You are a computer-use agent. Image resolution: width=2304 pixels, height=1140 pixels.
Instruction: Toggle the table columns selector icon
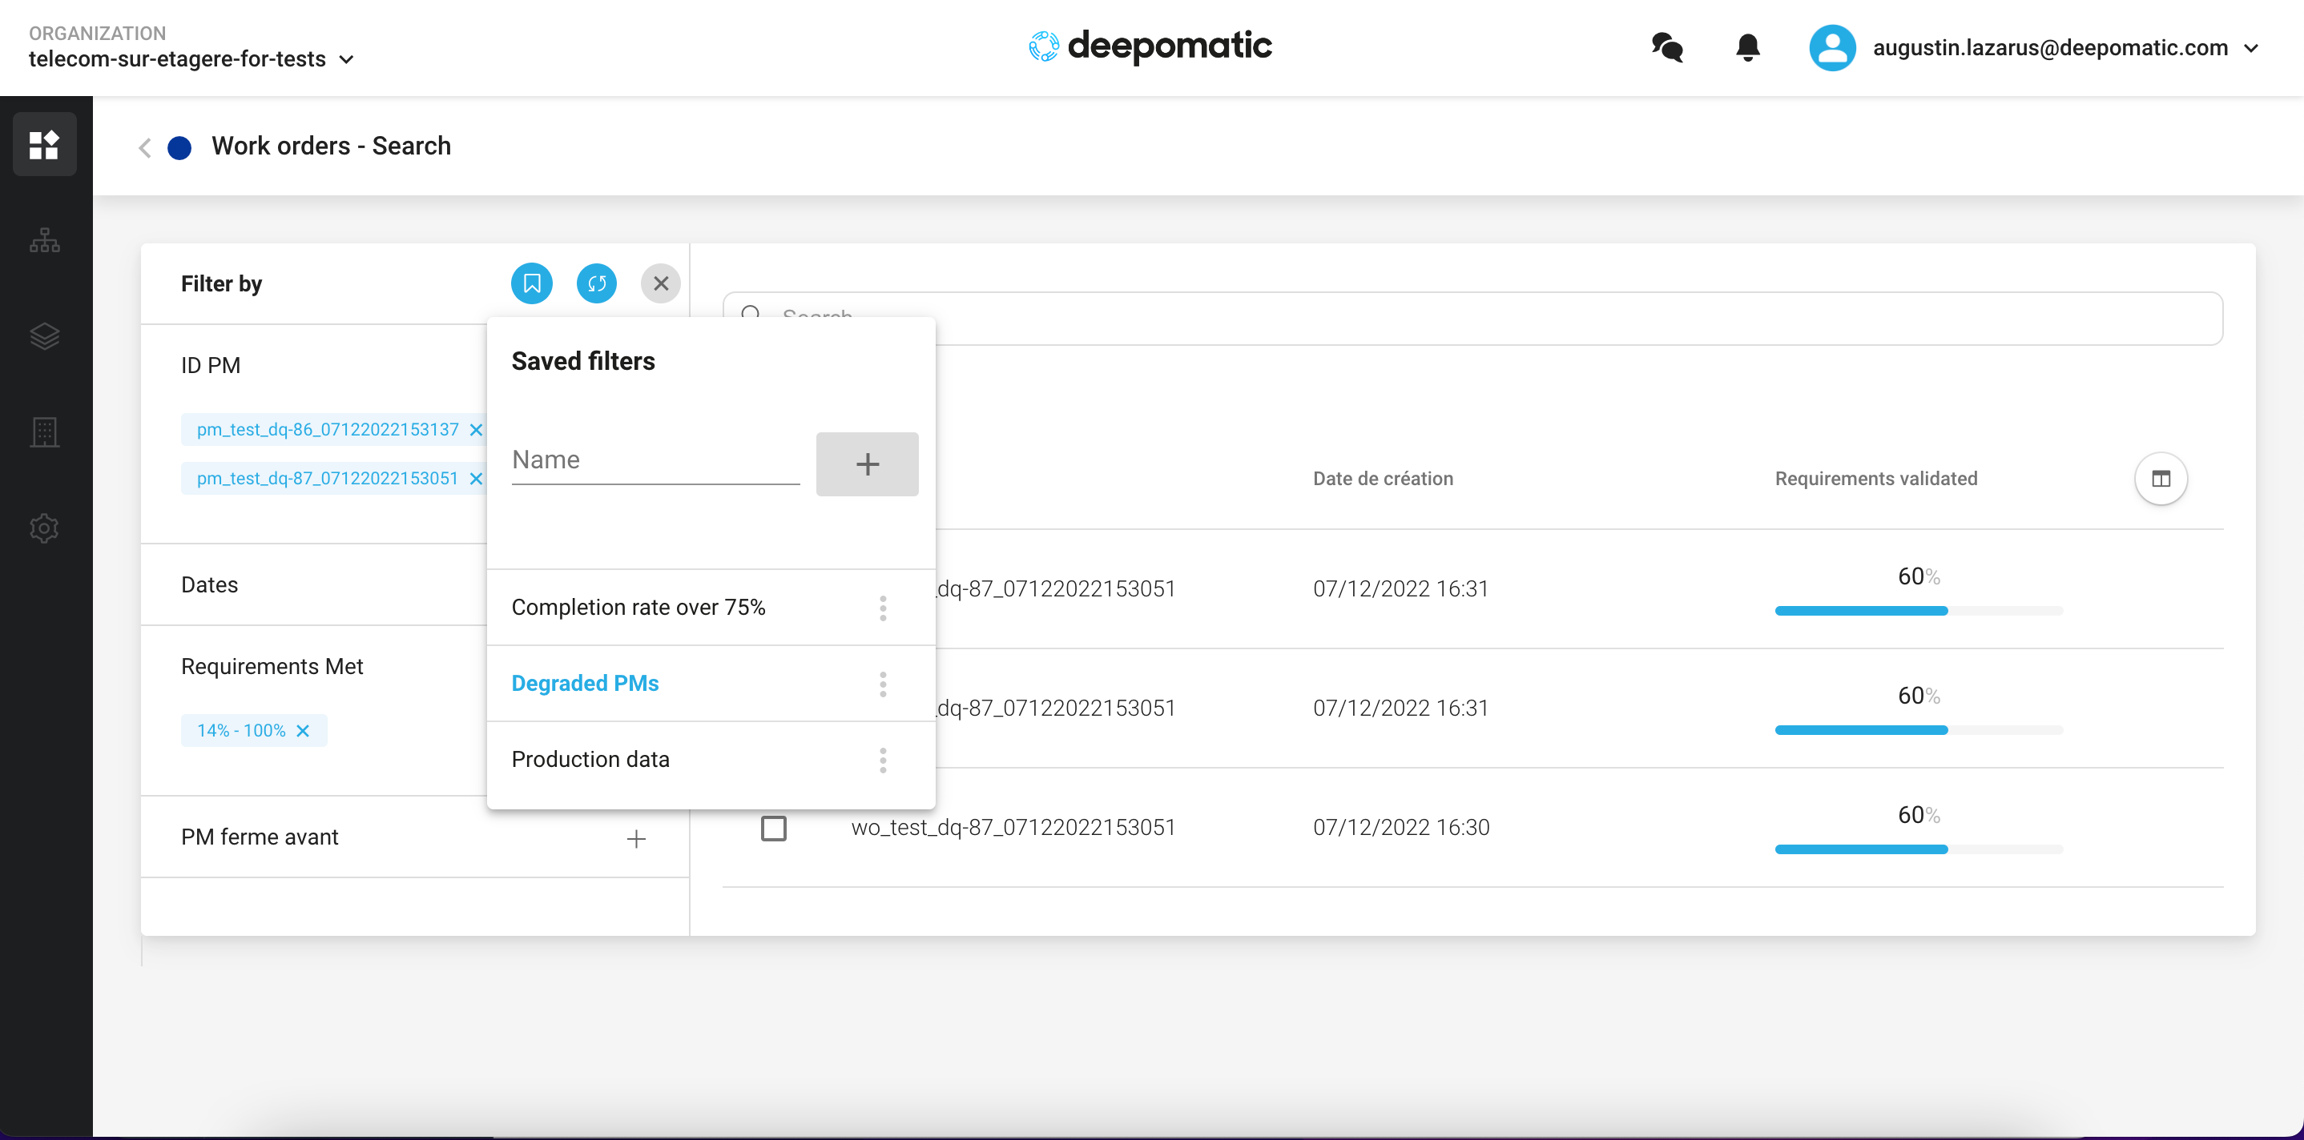(2160, 479)
